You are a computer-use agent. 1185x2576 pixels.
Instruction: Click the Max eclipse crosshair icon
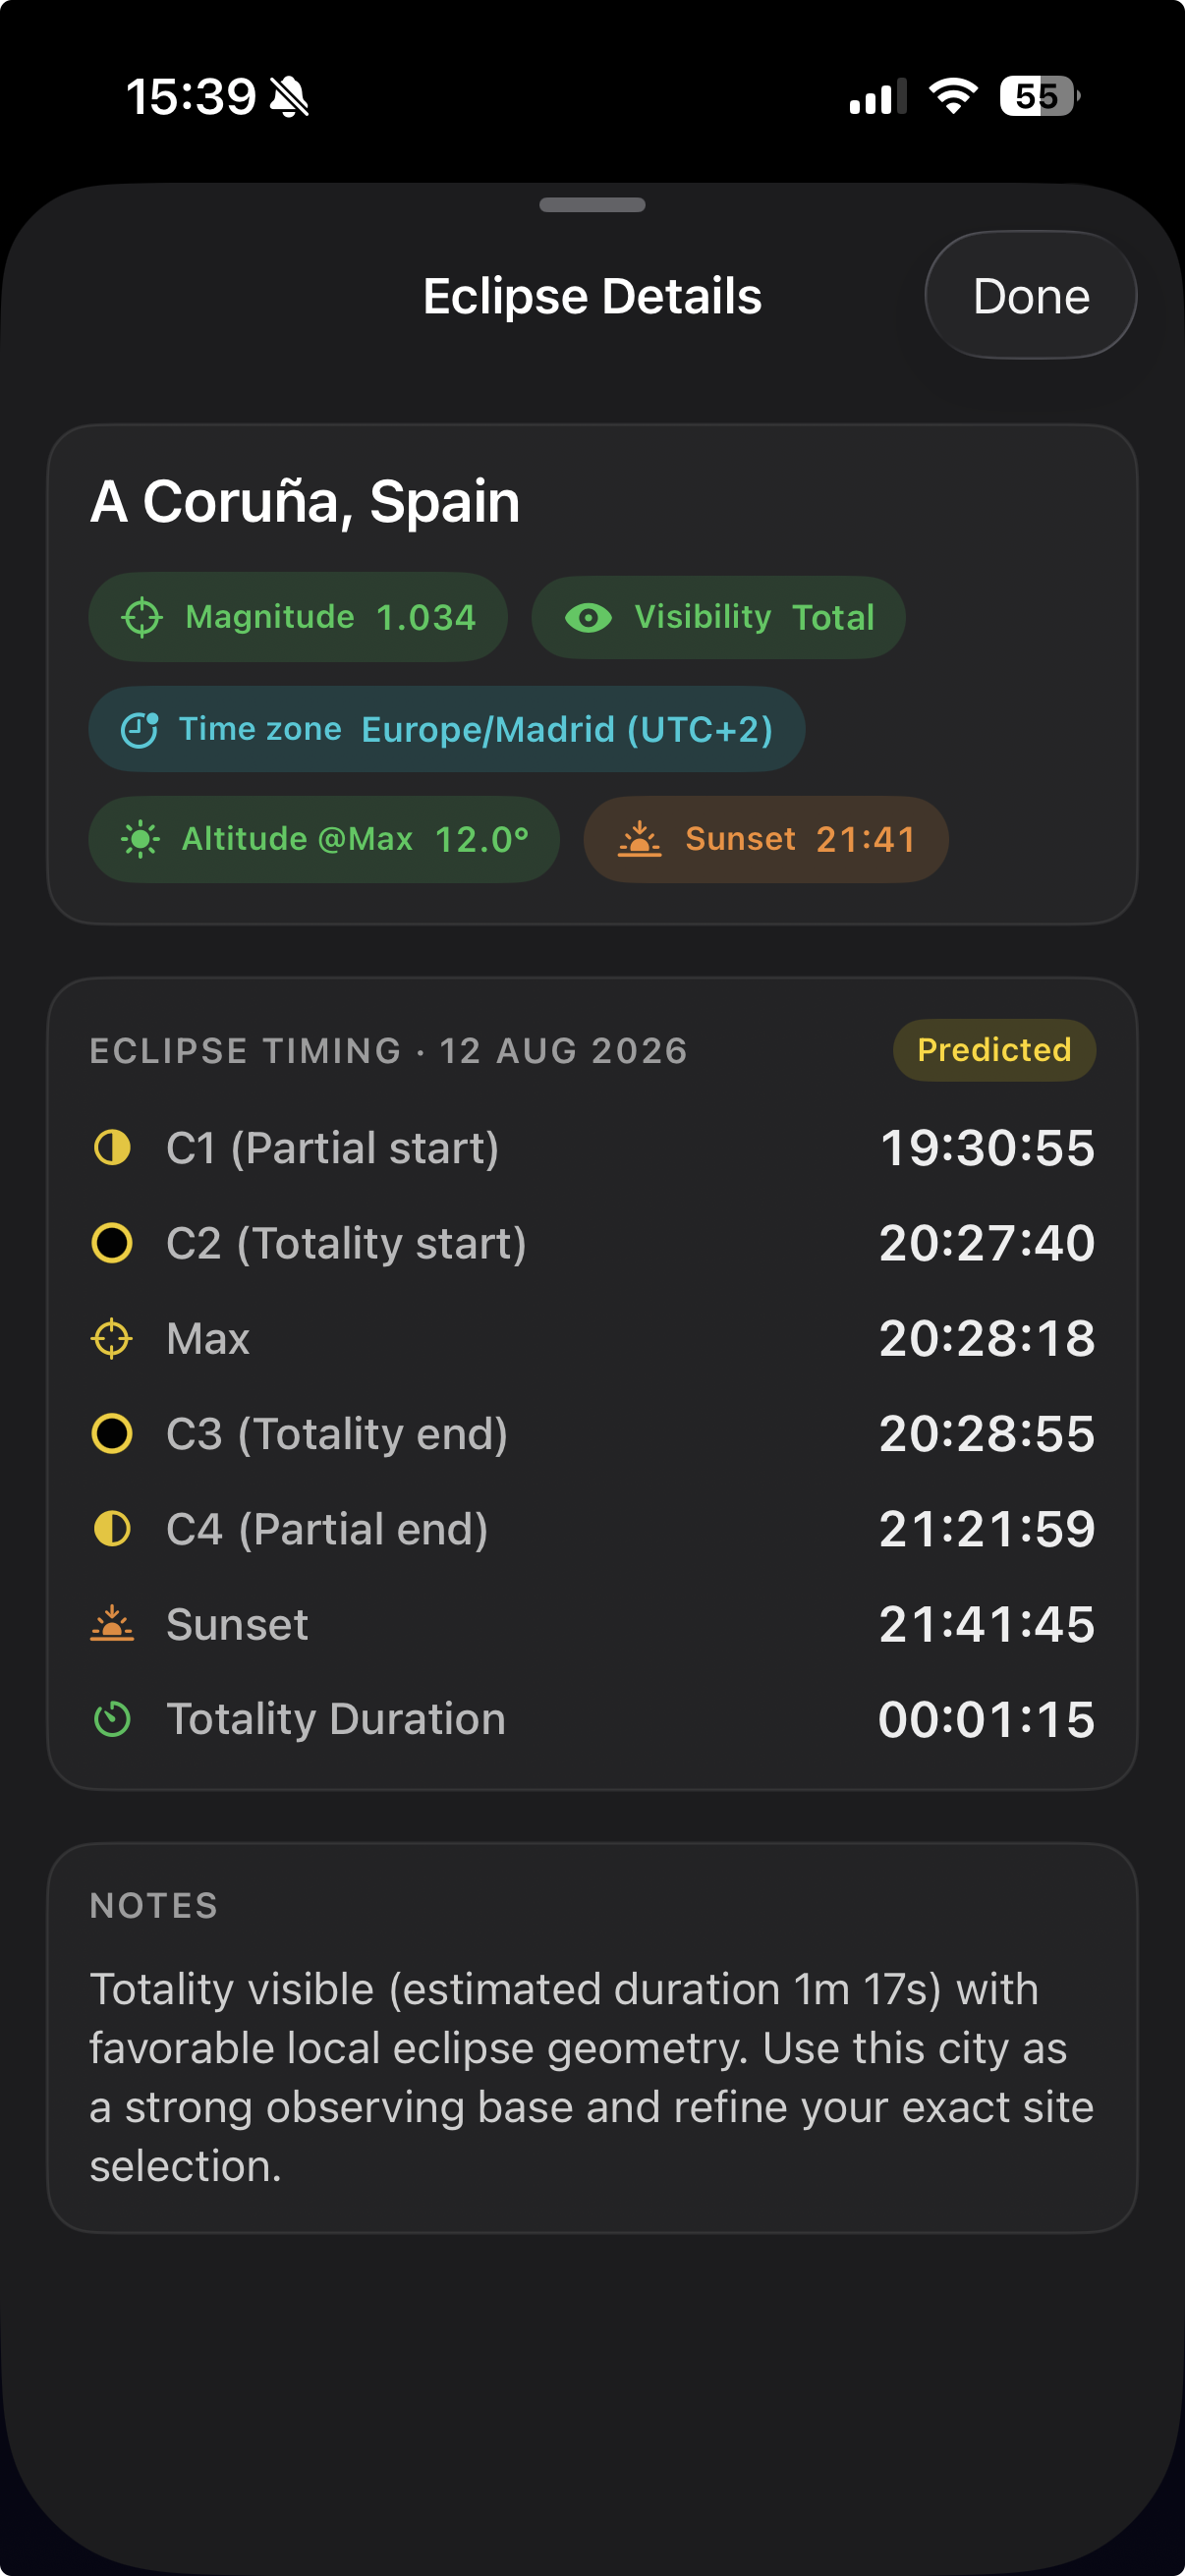(x=112, y=1338)
